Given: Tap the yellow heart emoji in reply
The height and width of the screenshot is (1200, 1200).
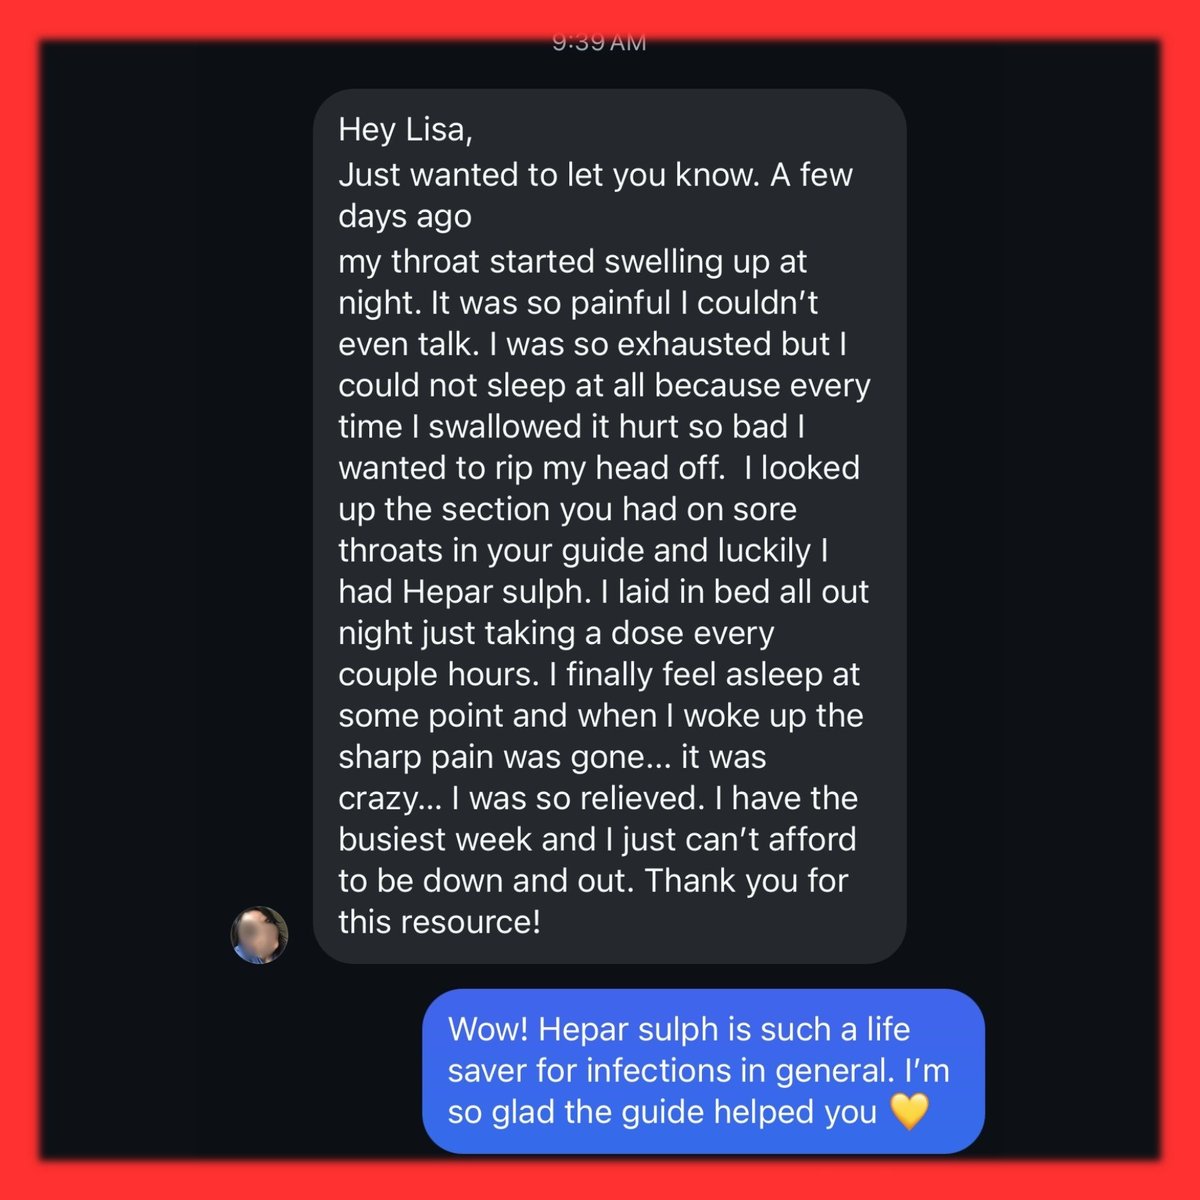Looking at the screenshot, I should coord(908,1111).
